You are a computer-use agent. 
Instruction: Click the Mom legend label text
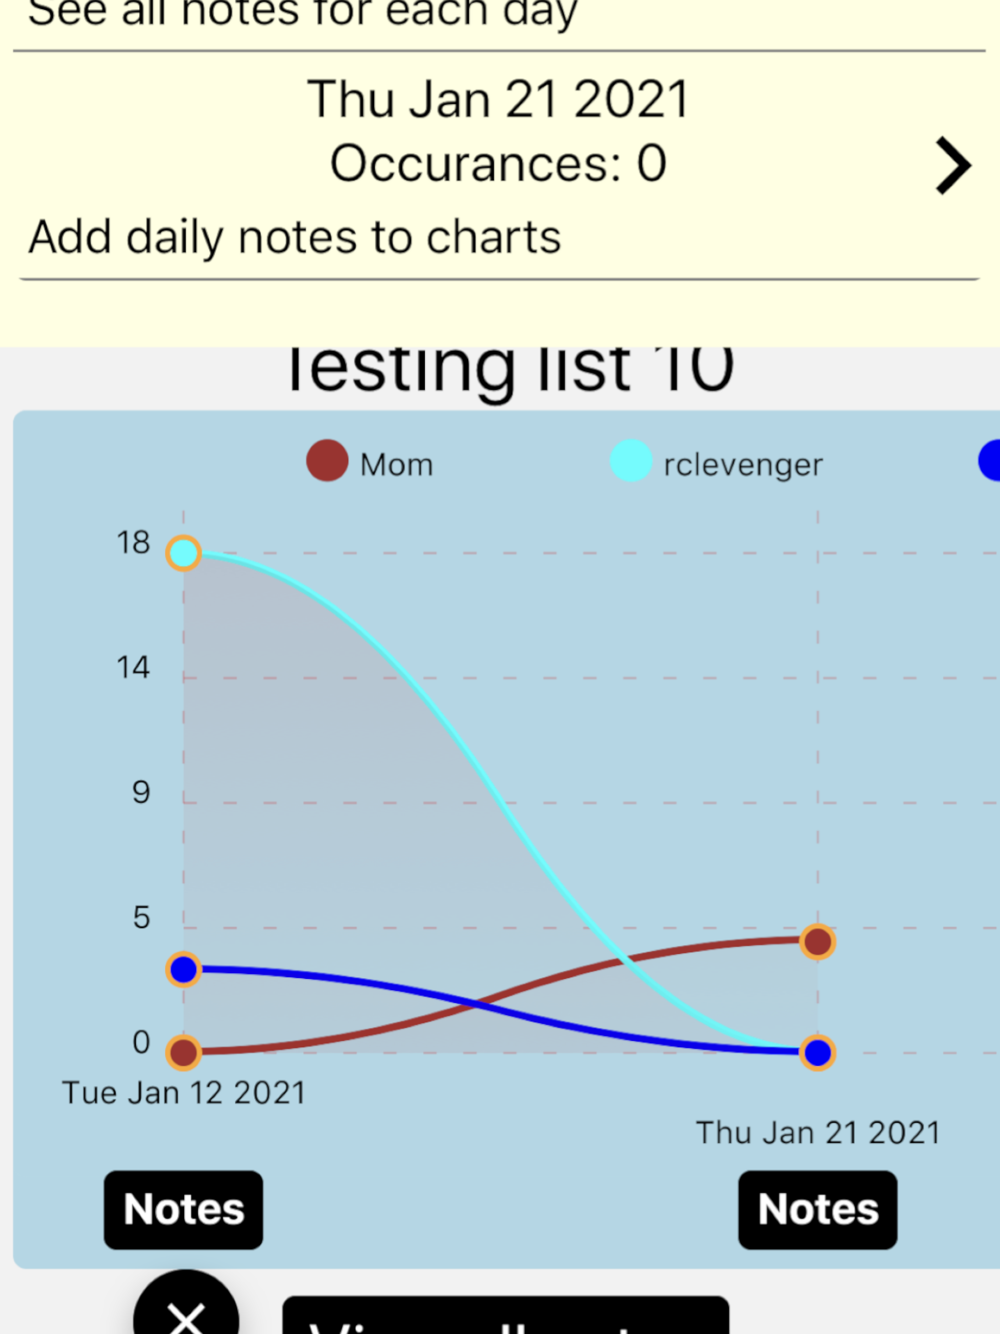pos(397,465)
